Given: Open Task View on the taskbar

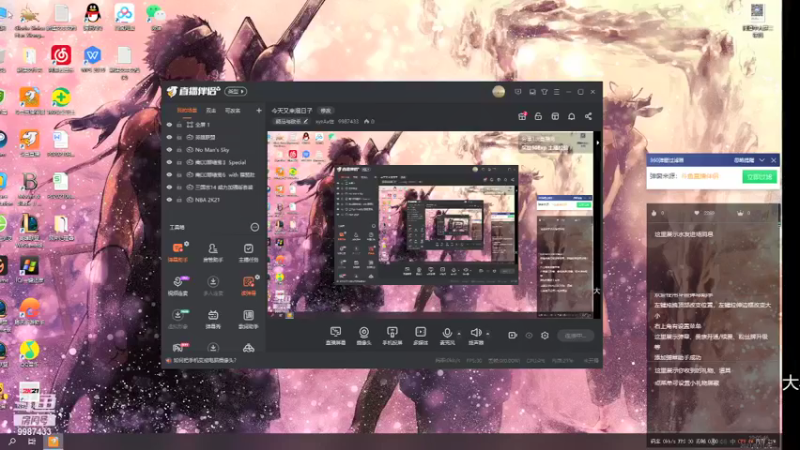Looking at the screenshot, I should 32,441.
